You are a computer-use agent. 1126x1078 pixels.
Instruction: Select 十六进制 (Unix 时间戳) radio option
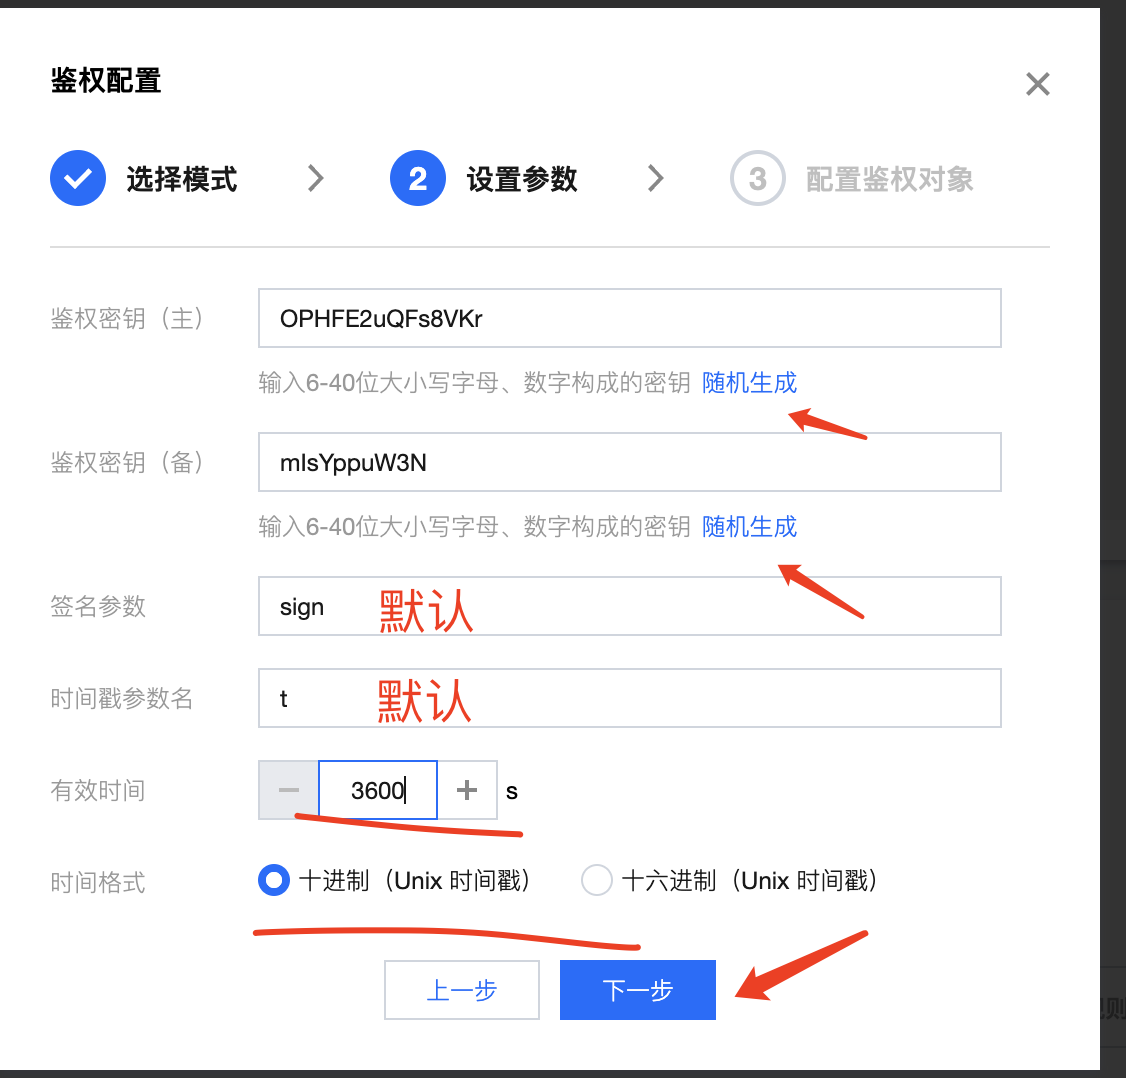597,880
